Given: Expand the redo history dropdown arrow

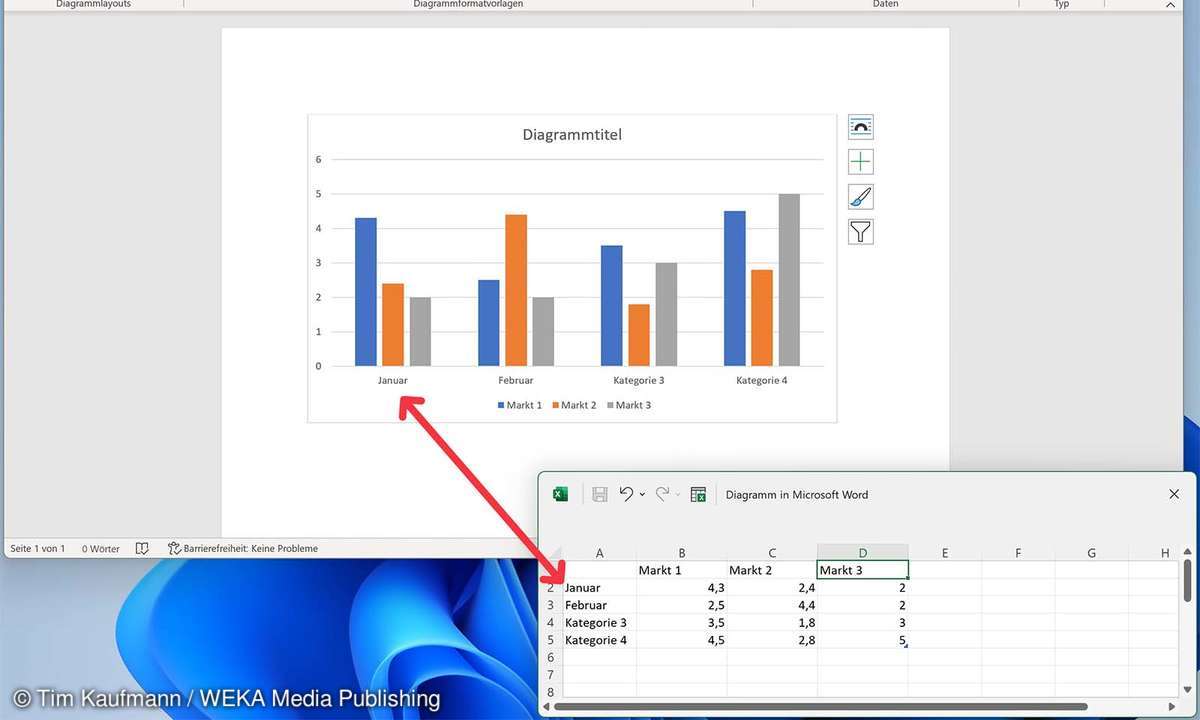Looking at the screenshot, I should [678, 494].
